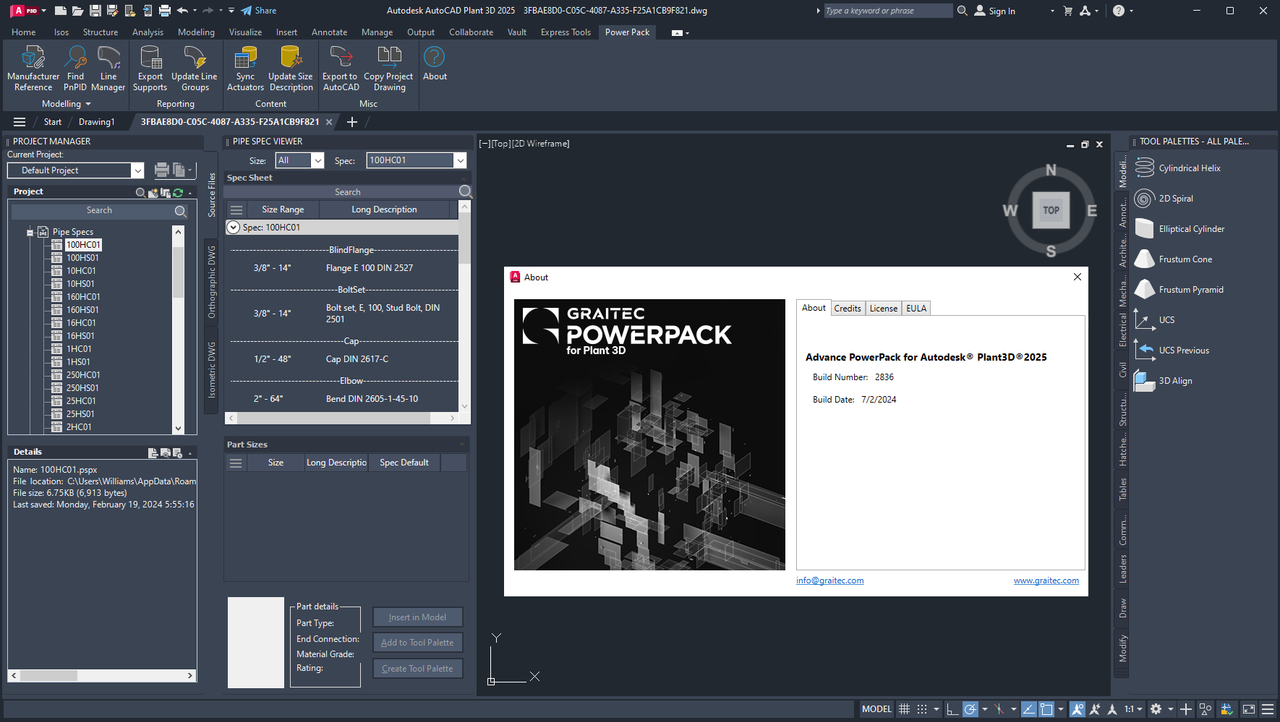1280x722 pixels.
Task: Undo the last action
Action: point(181,10)
